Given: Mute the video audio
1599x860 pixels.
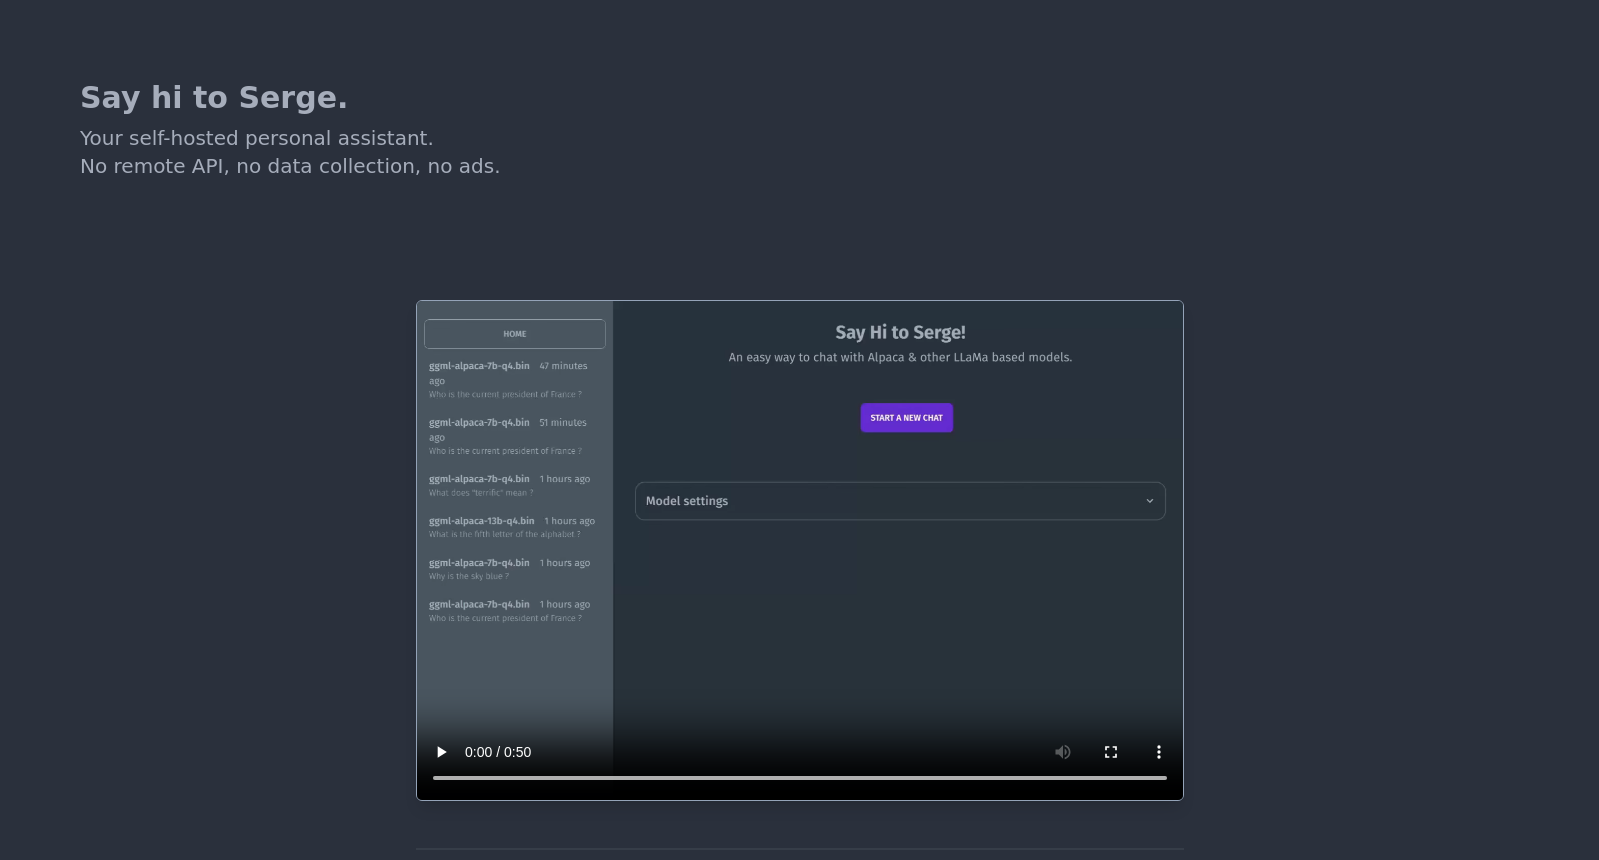Looking at the screenshot, I should coord(1063,752).
